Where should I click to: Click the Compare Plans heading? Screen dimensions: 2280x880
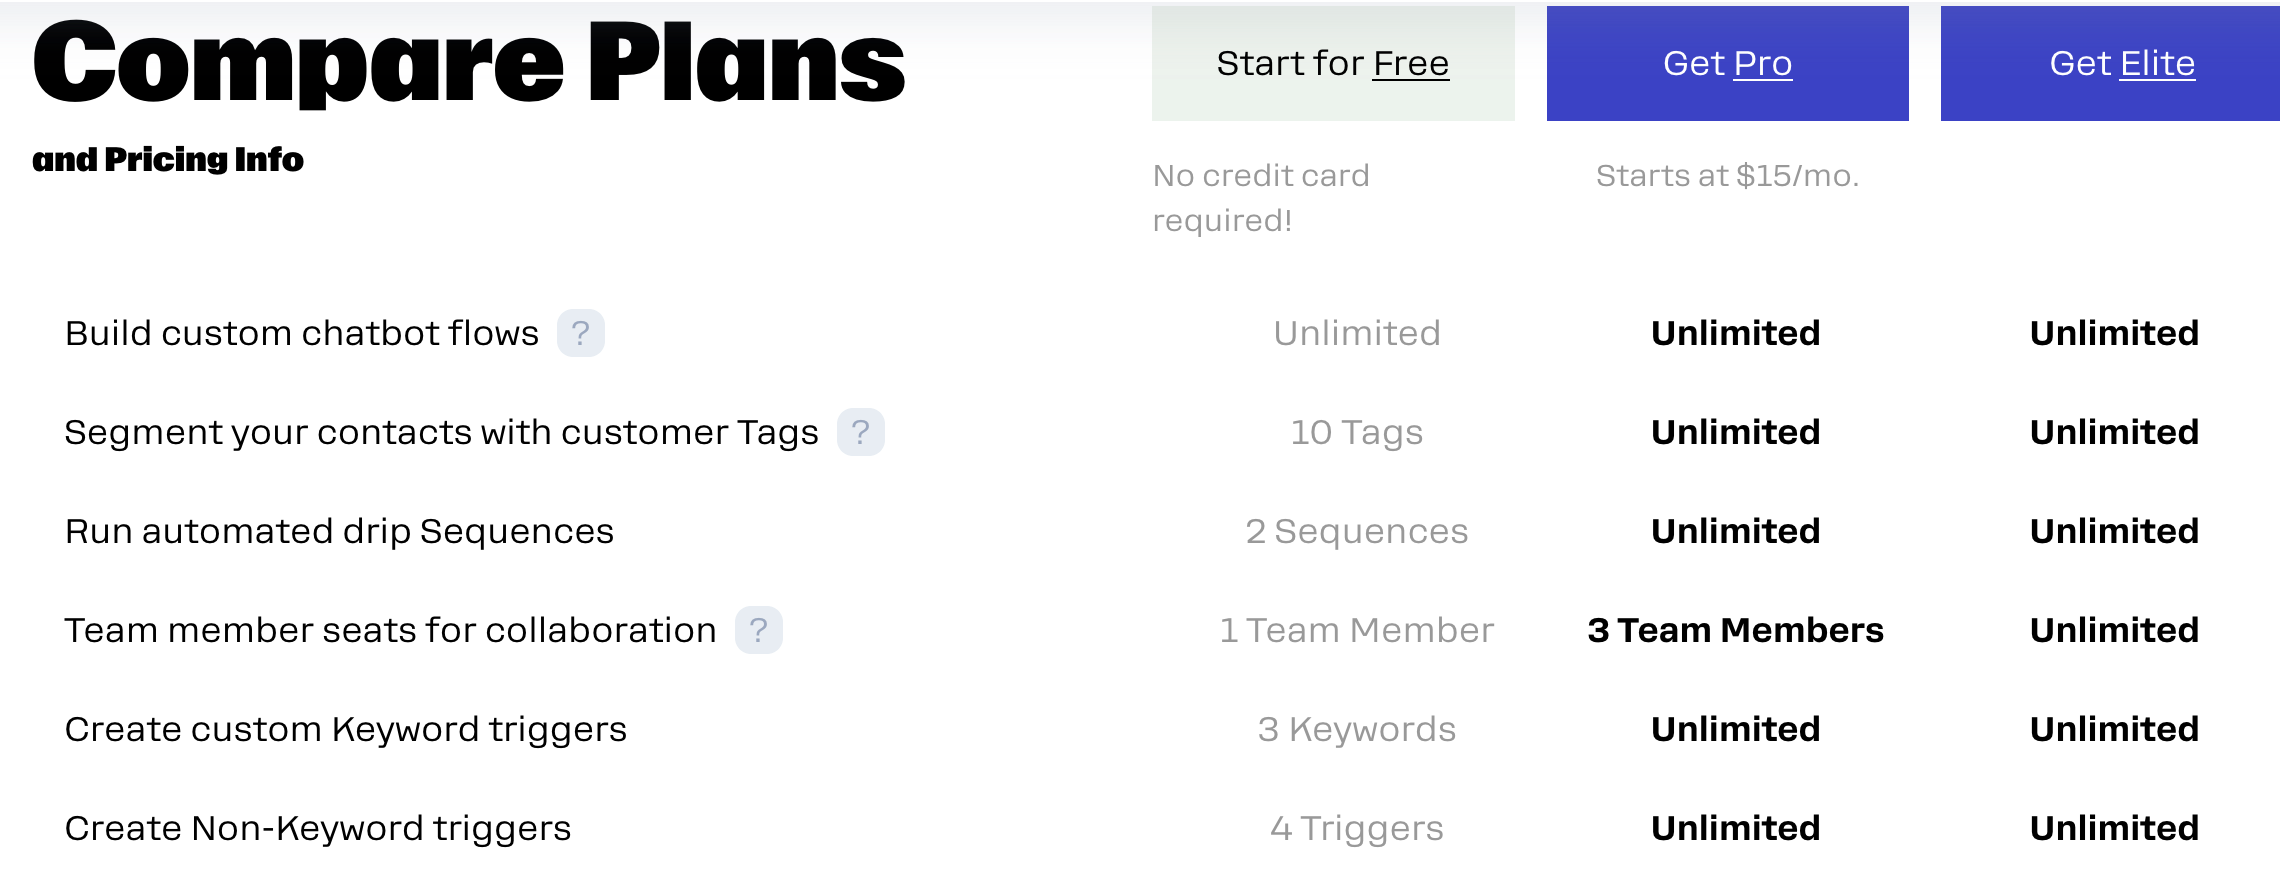point(468,62)
